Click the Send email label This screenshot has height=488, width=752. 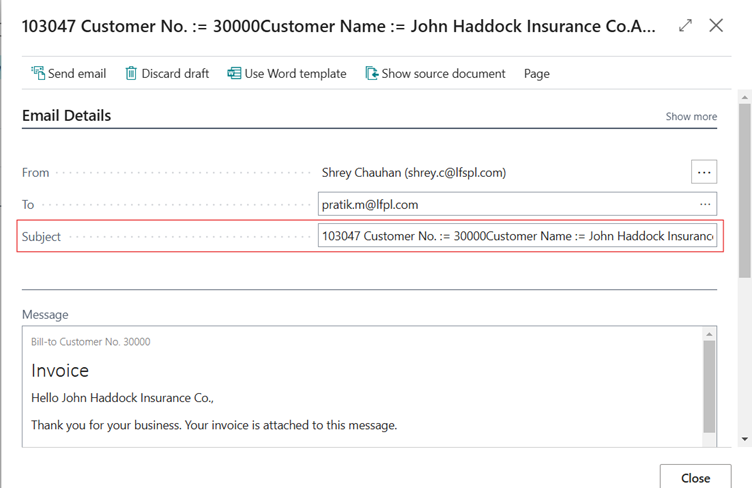[x=77, y=74]
